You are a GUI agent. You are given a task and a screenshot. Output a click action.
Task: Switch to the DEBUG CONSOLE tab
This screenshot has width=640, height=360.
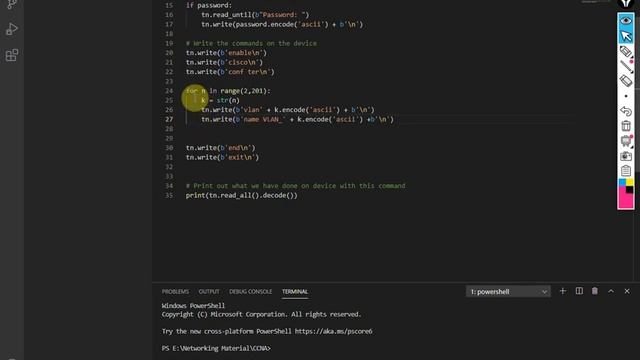[250, 291]
